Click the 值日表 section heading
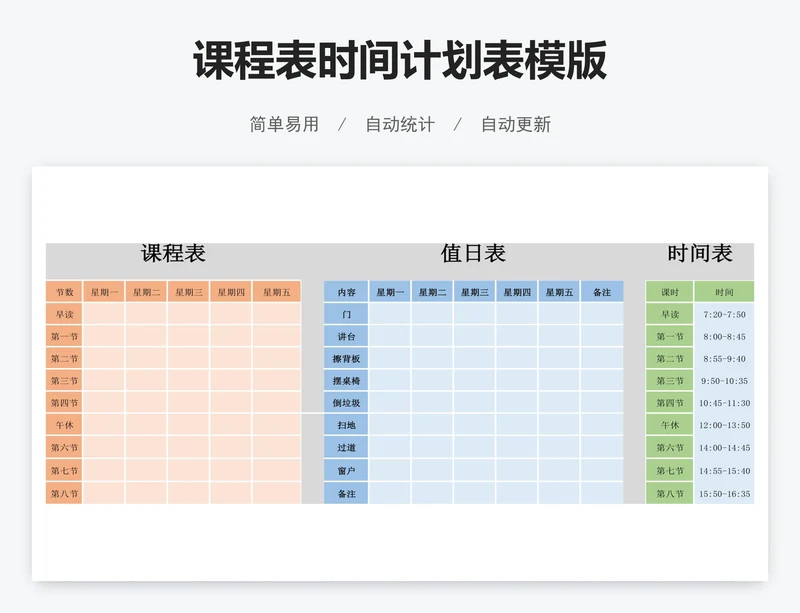Viewport: 800px width, 613px height. tap(473, 253)
